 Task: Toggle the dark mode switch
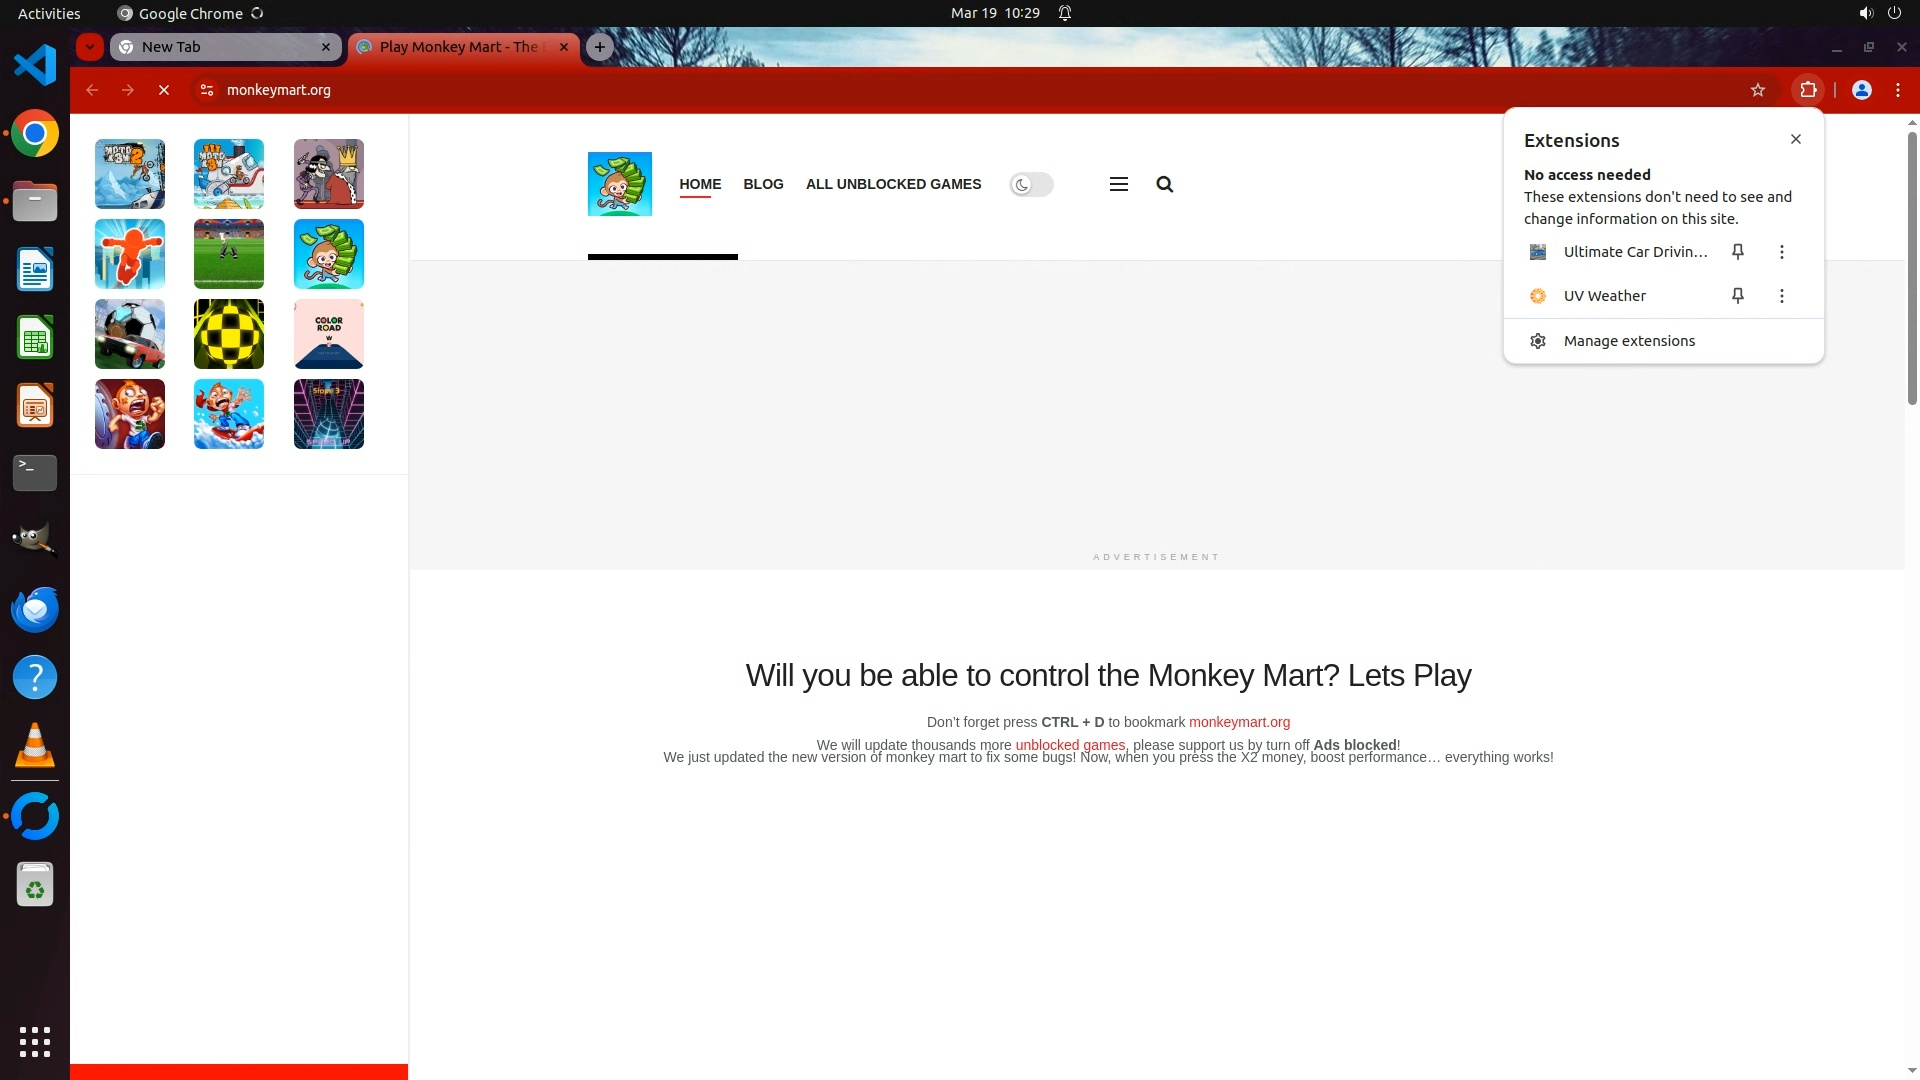[x=1031, y=184]
